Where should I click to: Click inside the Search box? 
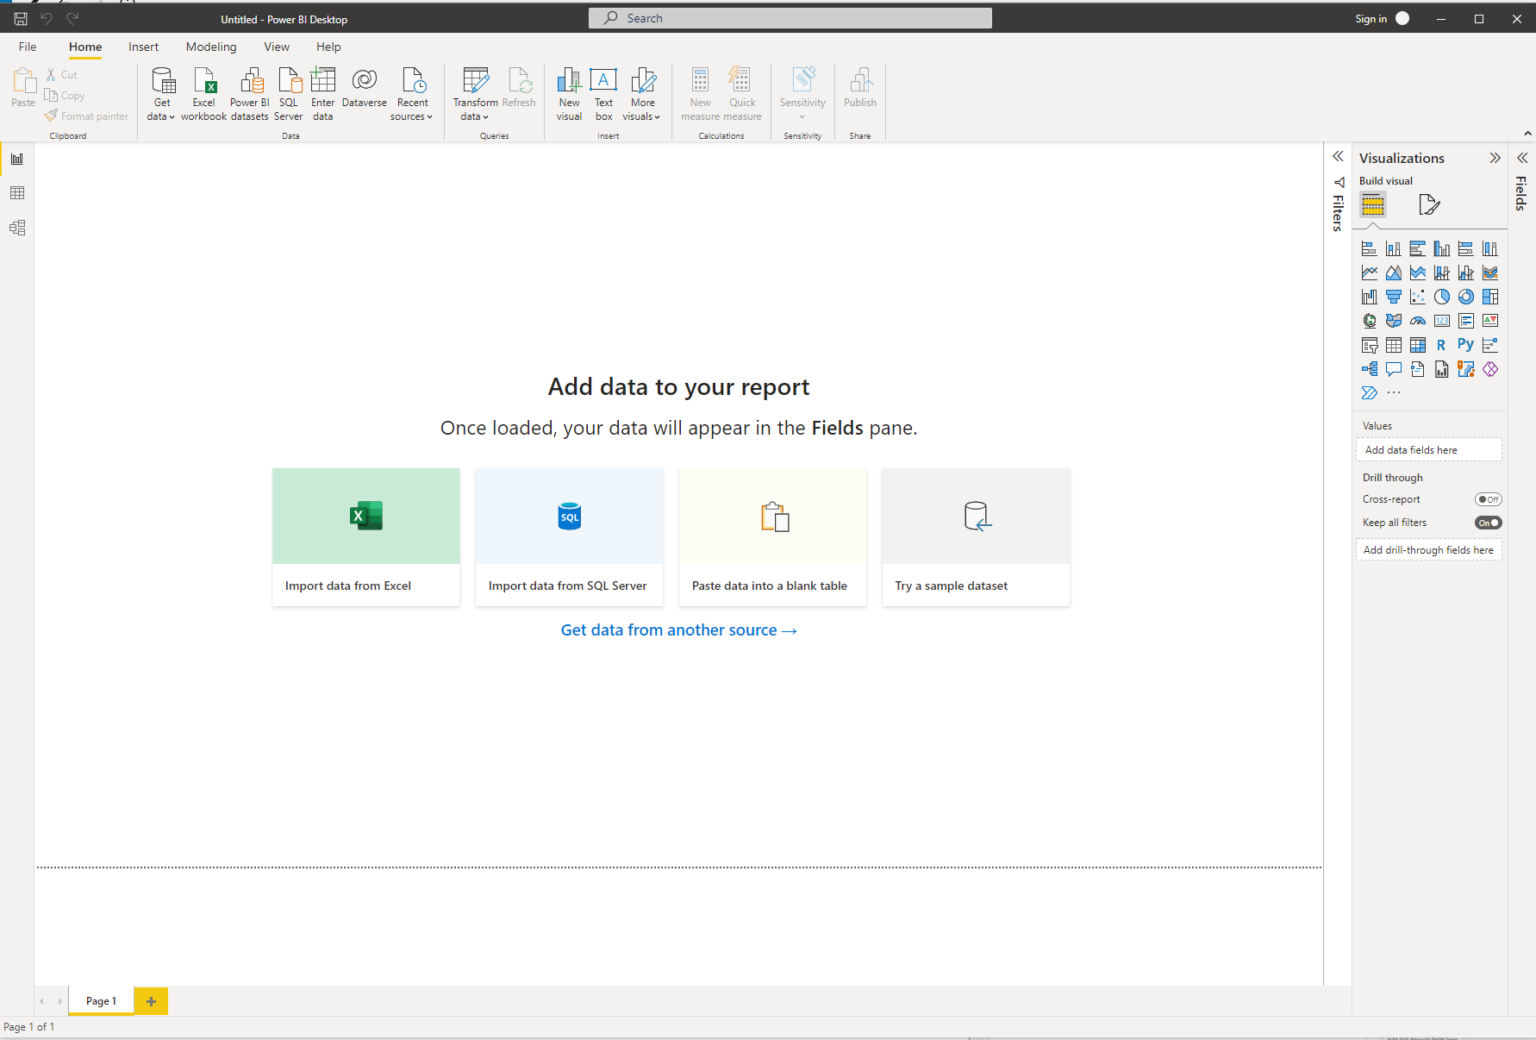click(x=789, y=17)
